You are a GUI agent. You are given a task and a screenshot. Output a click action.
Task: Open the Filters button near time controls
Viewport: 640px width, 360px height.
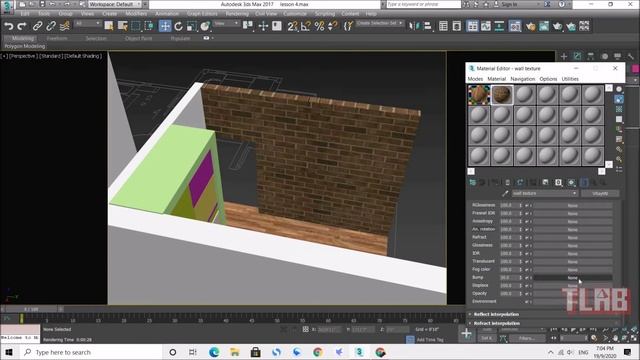(527, 338)
